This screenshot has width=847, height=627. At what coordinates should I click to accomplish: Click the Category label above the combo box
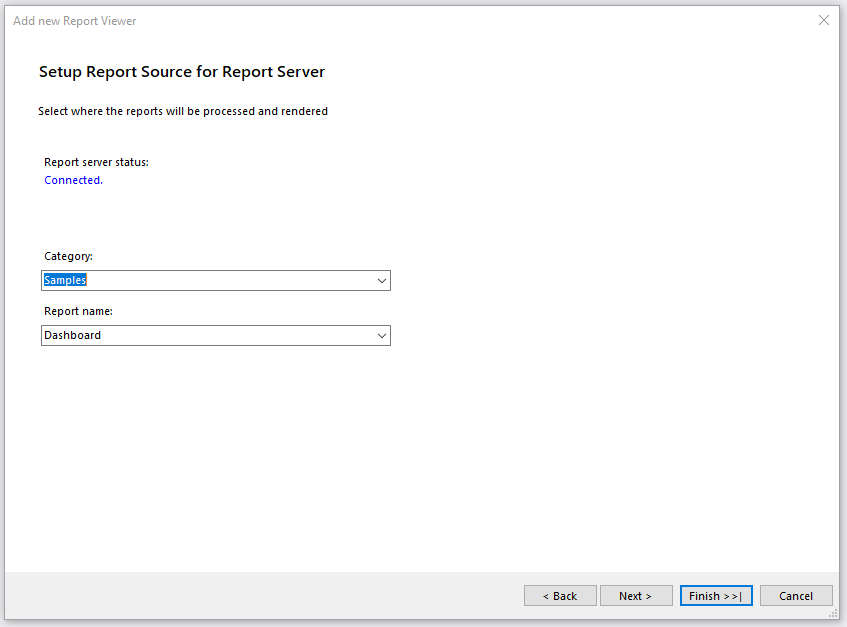pyautogui.click(x=68, y=256)
